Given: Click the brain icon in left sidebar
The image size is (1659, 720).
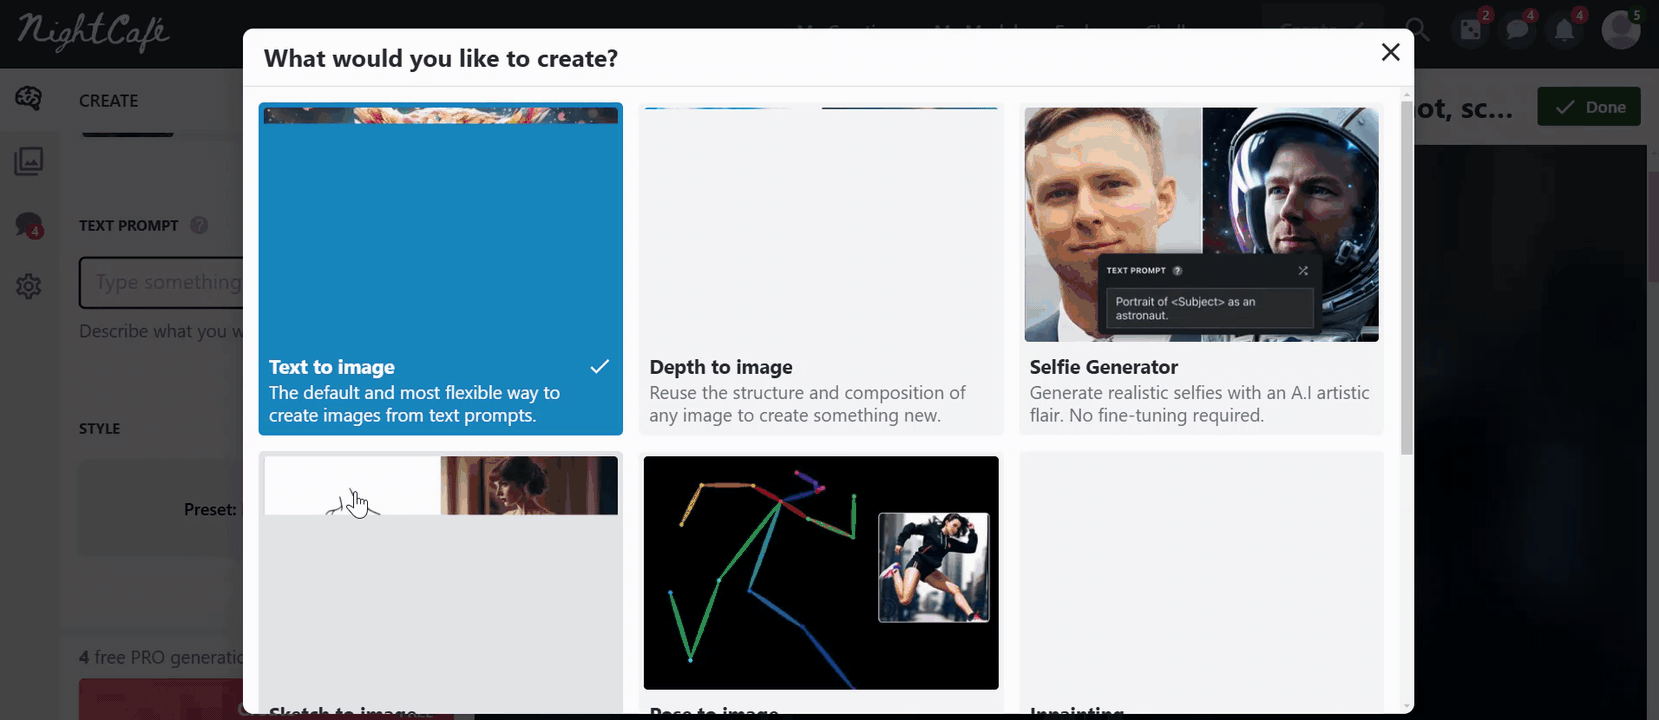Looking at the screenshot, I should point(29,98).
